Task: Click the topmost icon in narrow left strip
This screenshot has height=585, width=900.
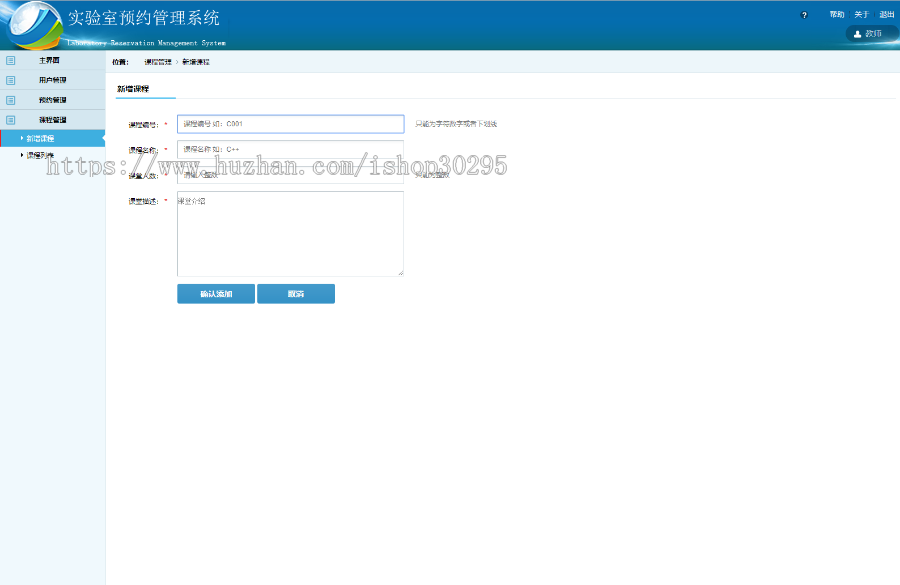Action: click(x=10, y=60)
